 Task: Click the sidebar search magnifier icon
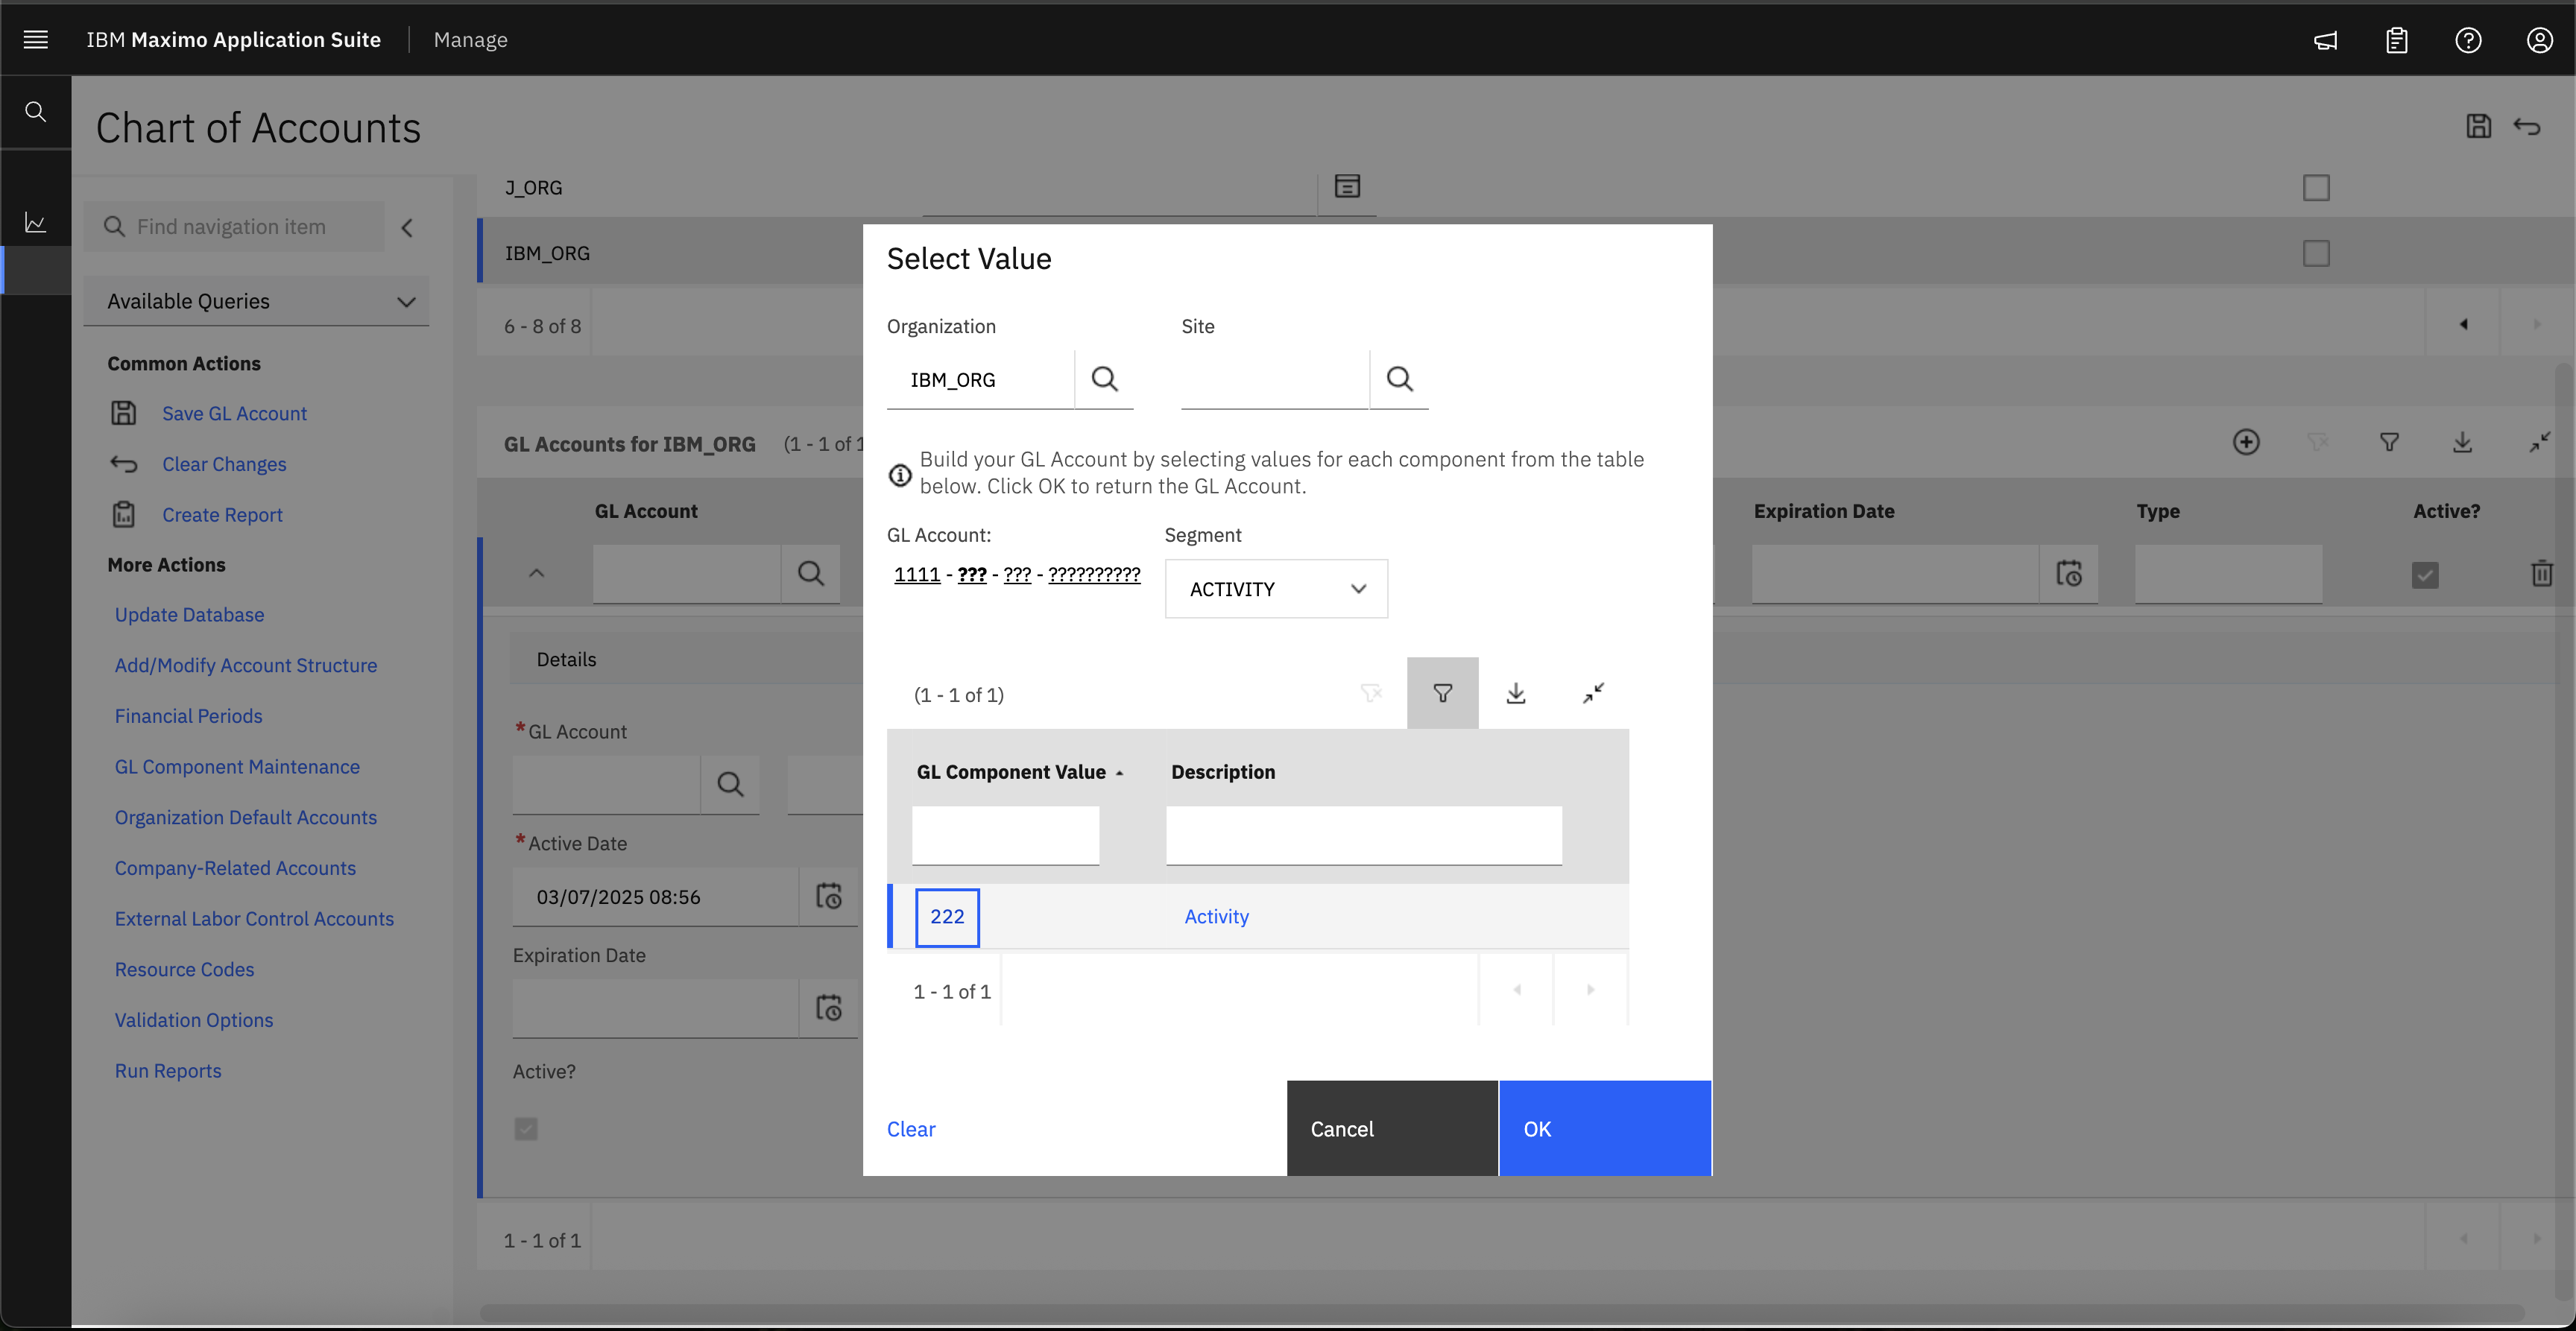click(x=35, y=111)
